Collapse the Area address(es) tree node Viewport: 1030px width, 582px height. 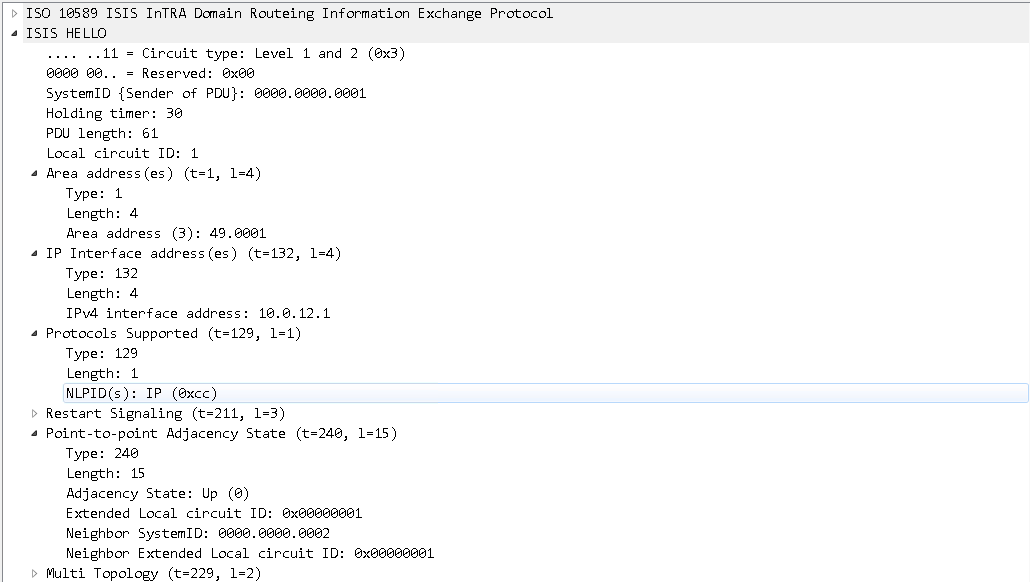point(34,173)
